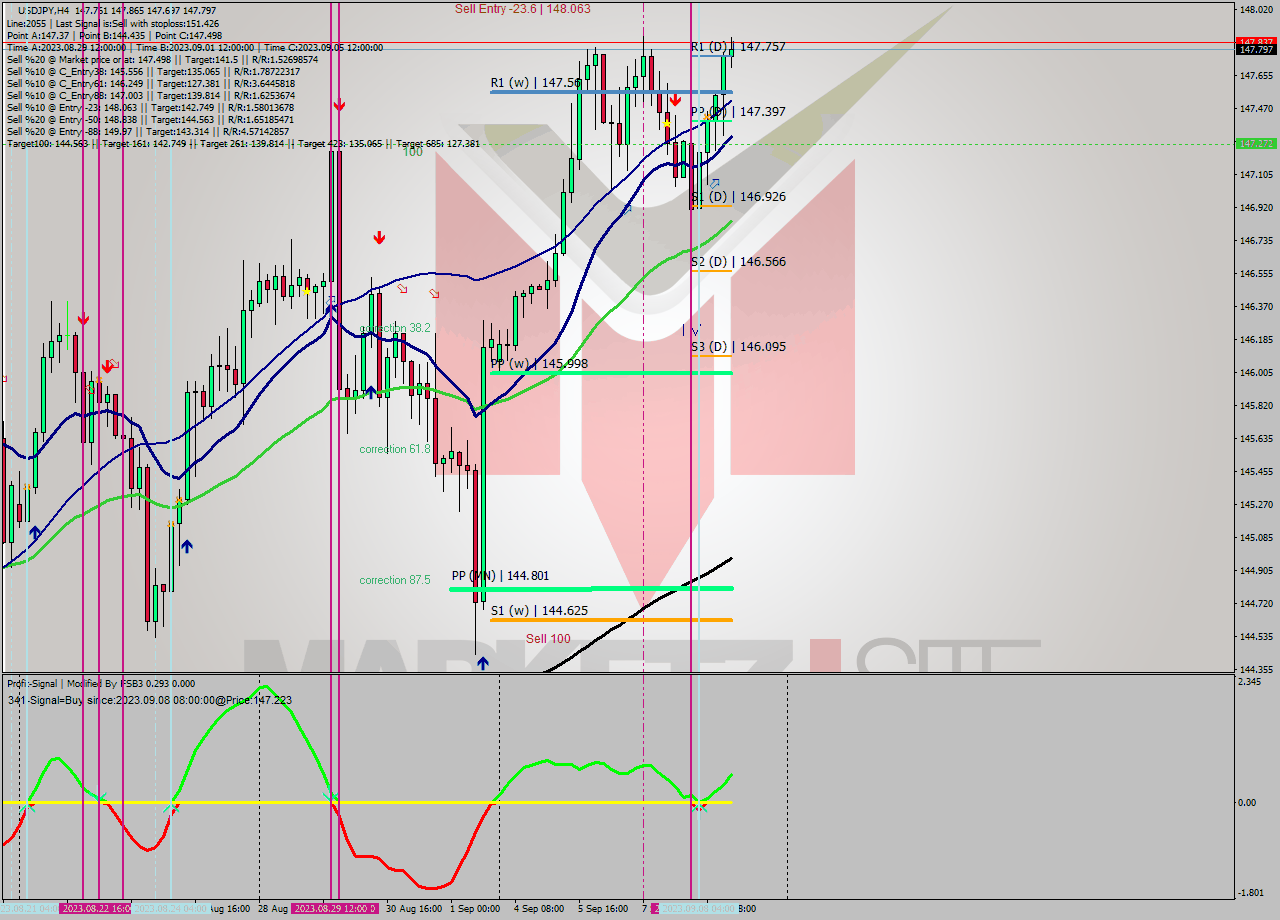
Task: Click the 'Sell %10 @ C_Entry61: 146.249' row
Action: (x=150, y=83)
